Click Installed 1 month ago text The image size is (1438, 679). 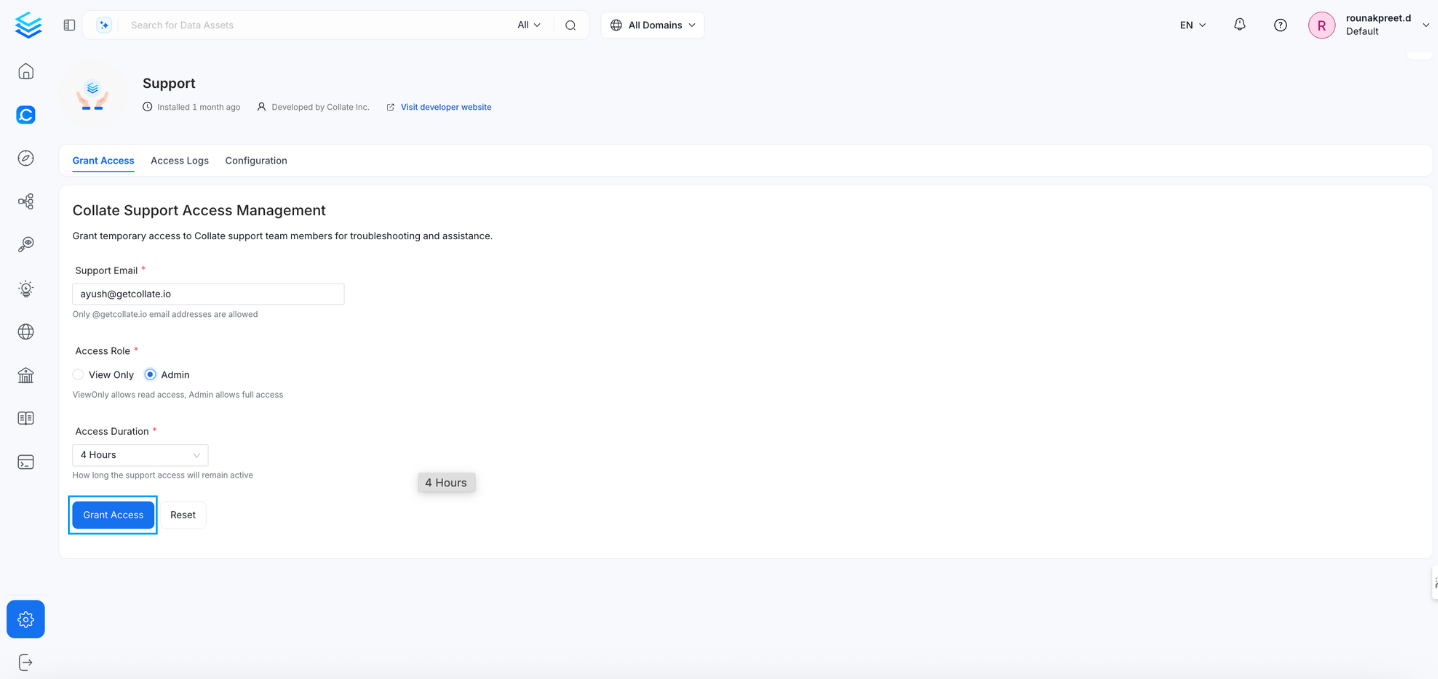tap(198, 107)
